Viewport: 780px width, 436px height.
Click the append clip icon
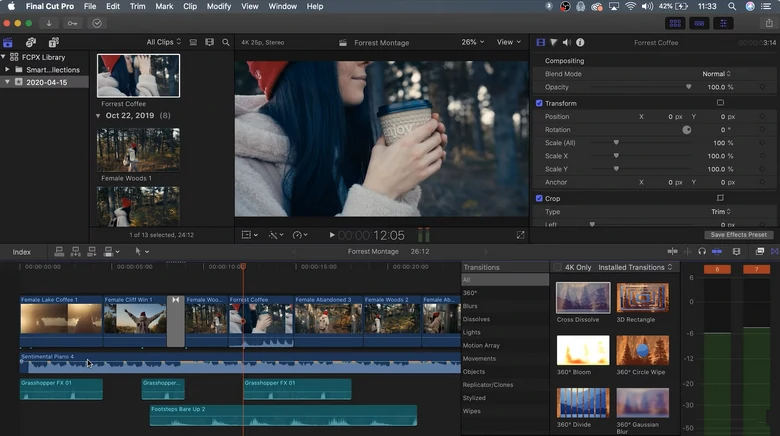(92, 252)
